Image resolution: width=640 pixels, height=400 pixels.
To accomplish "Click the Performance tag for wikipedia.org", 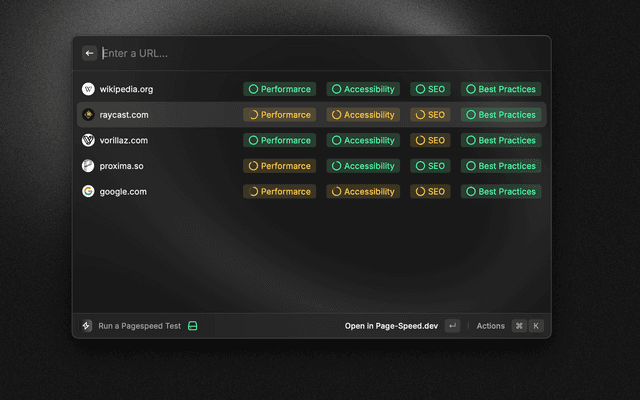I will (x=279, y=89).
